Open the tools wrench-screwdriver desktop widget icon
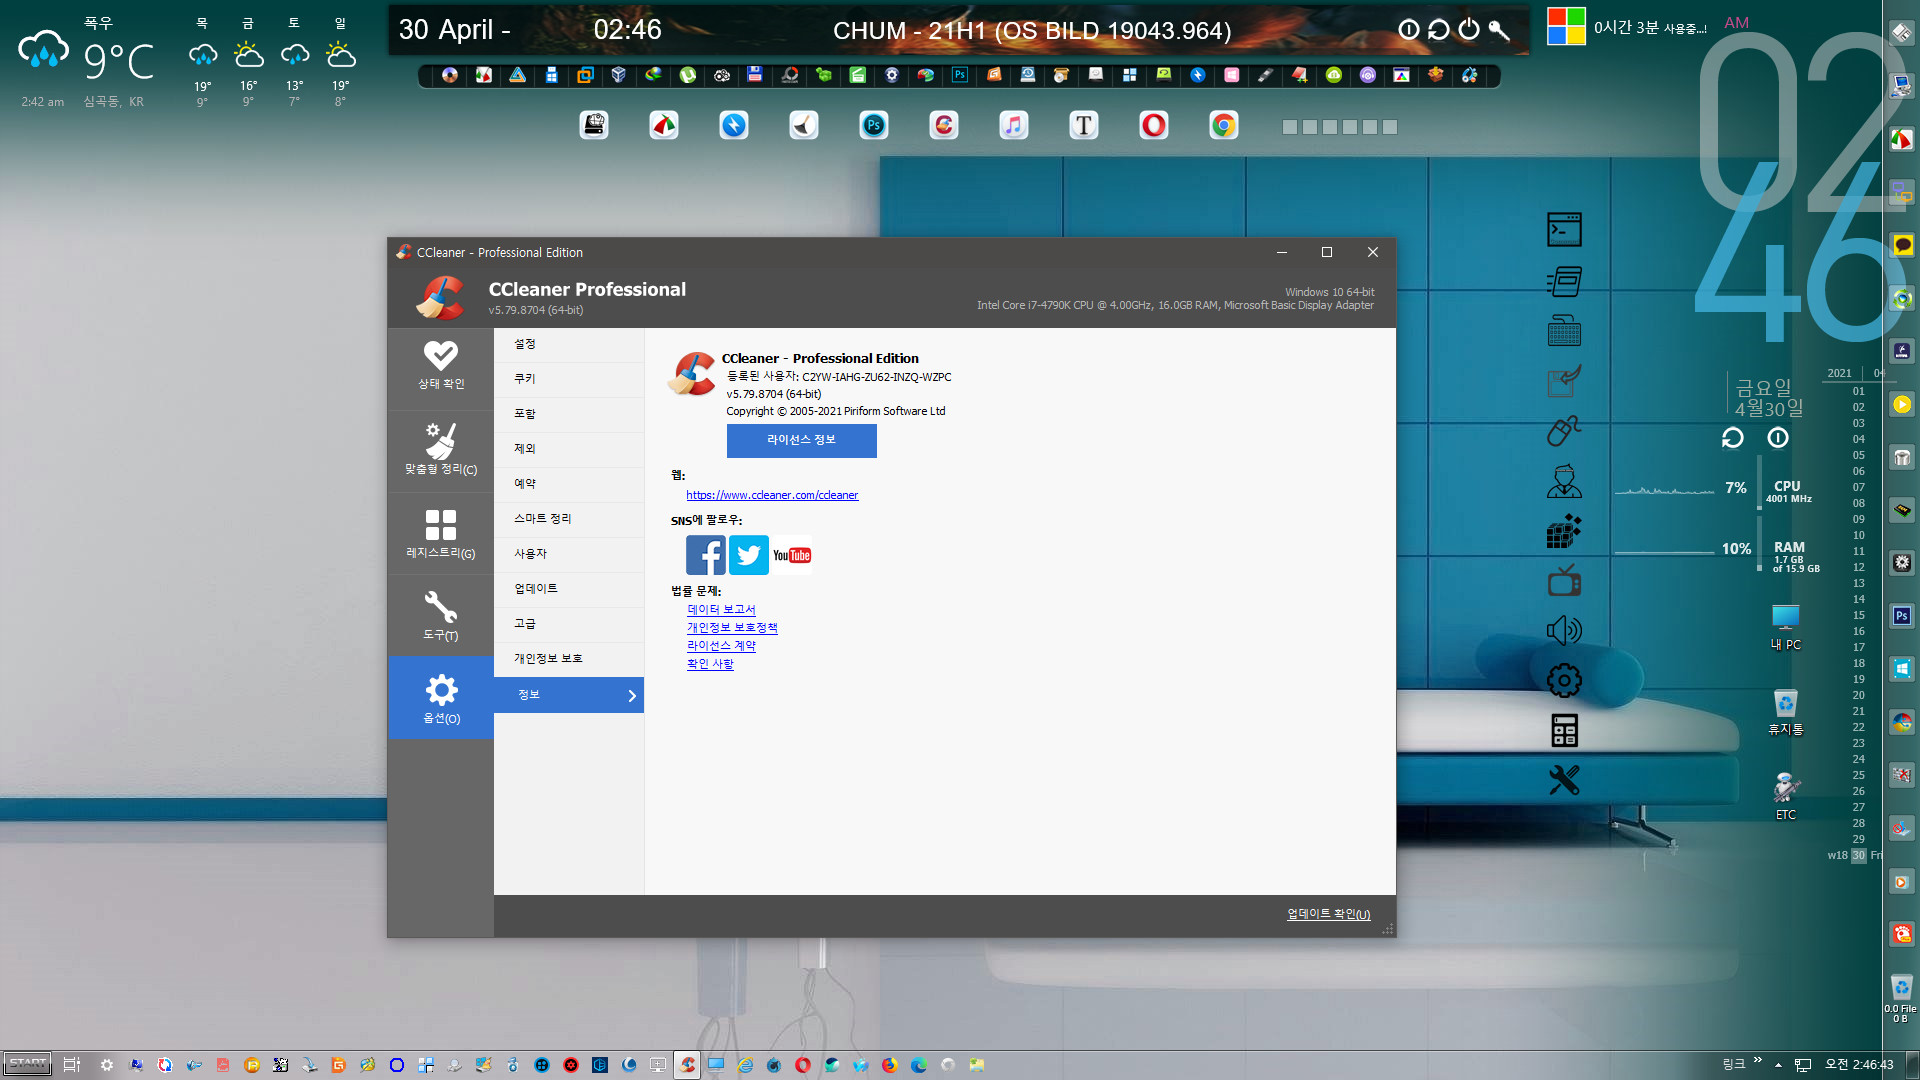This screenshot has width=1920, height=1080. (x=1564, y=780)
